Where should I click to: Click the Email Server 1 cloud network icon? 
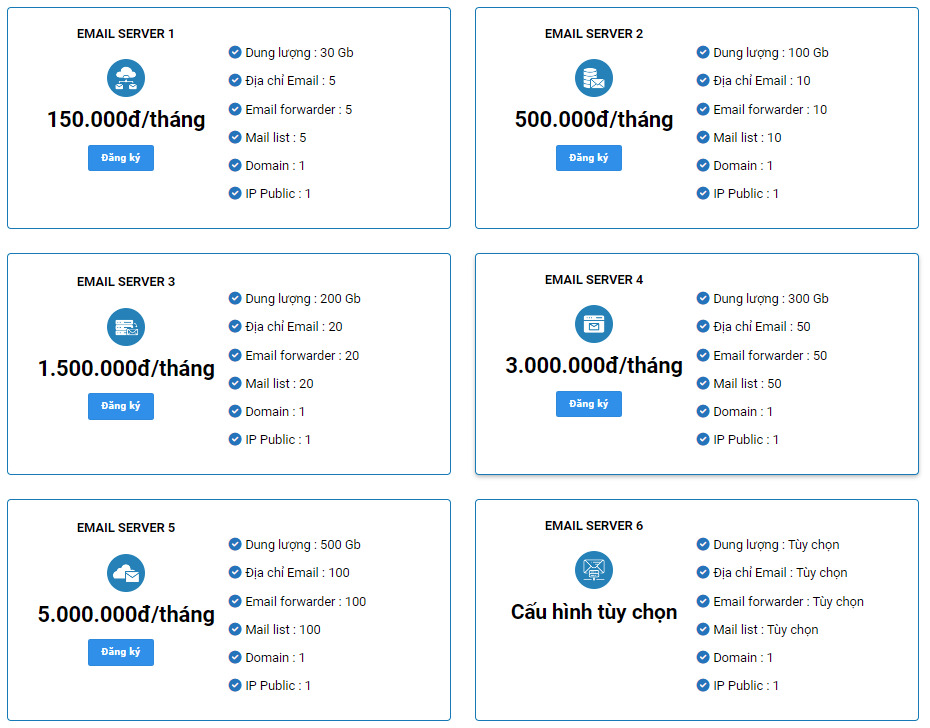126,78
